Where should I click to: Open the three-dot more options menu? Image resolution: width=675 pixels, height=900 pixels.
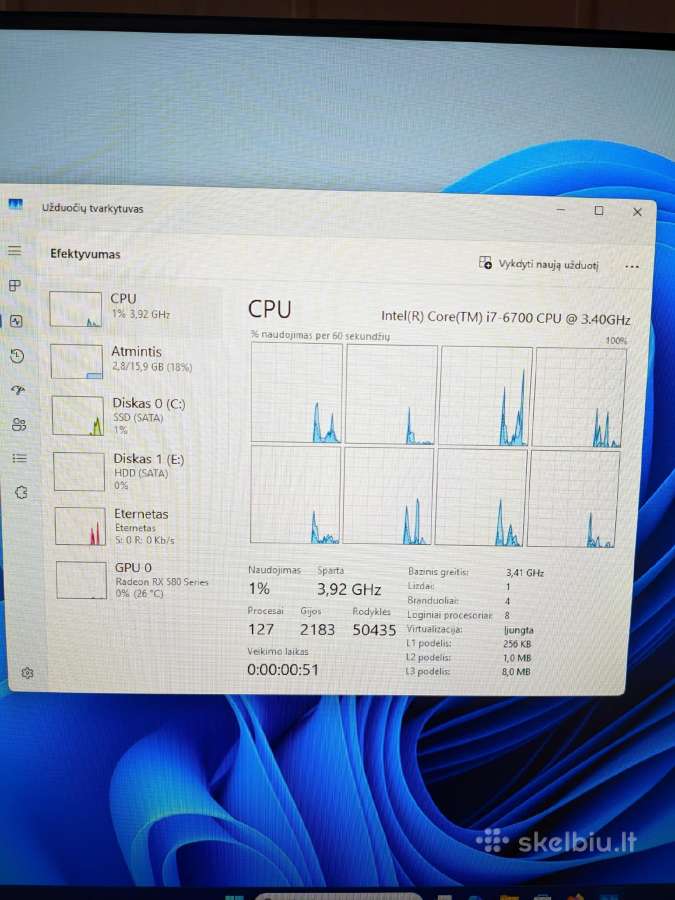pyautogui.click(x=632, y=267)
